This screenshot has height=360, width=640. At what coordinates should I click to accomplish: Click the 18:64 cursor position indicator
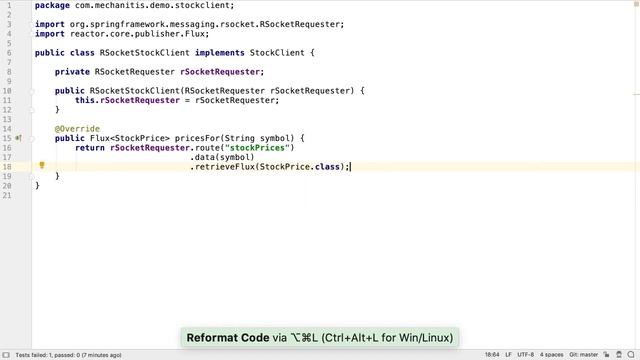(492, 355)
